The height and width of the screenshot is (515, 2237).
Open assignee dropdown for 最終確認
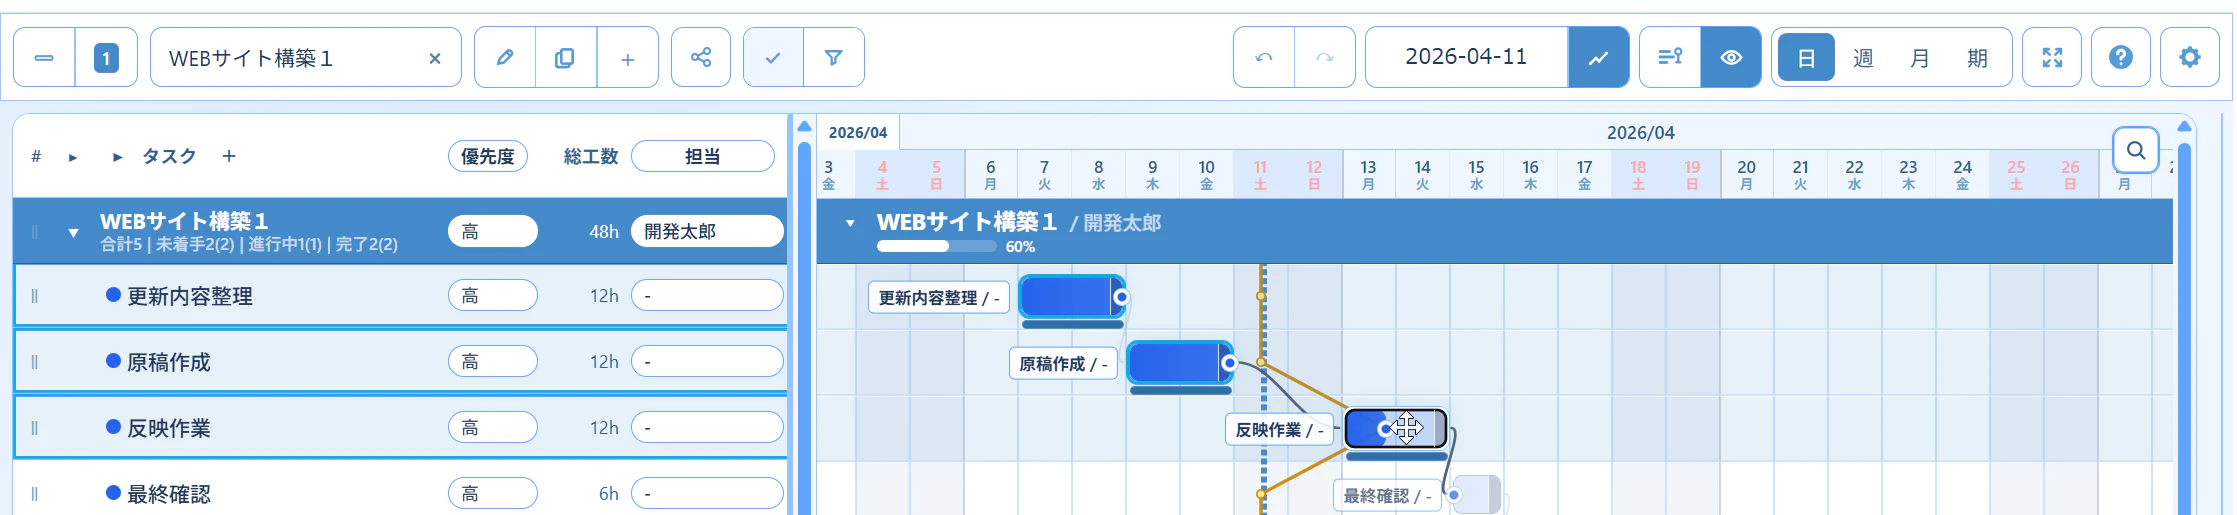click(x=707, y=493)
